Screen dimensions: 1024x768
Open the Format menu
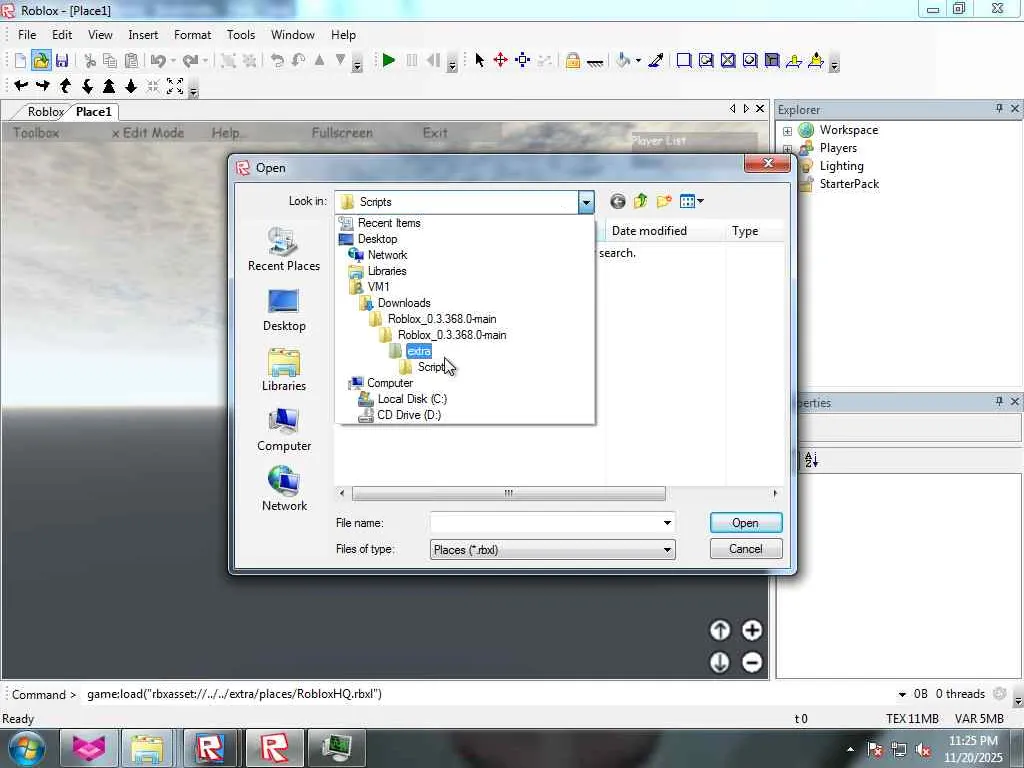coord(192,35)
